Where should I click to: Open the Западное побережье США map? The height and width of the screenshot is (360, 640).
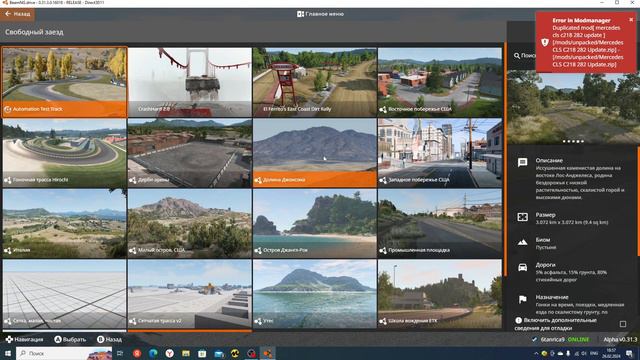pos(440,153)
